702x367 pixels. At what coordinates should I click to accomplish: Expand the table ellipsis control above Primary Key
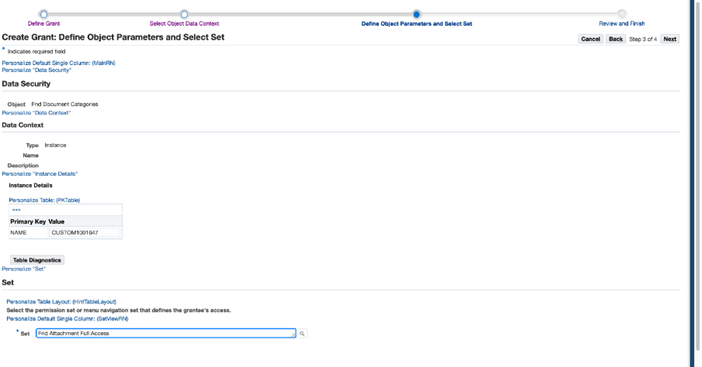click(x=16, y=210)
